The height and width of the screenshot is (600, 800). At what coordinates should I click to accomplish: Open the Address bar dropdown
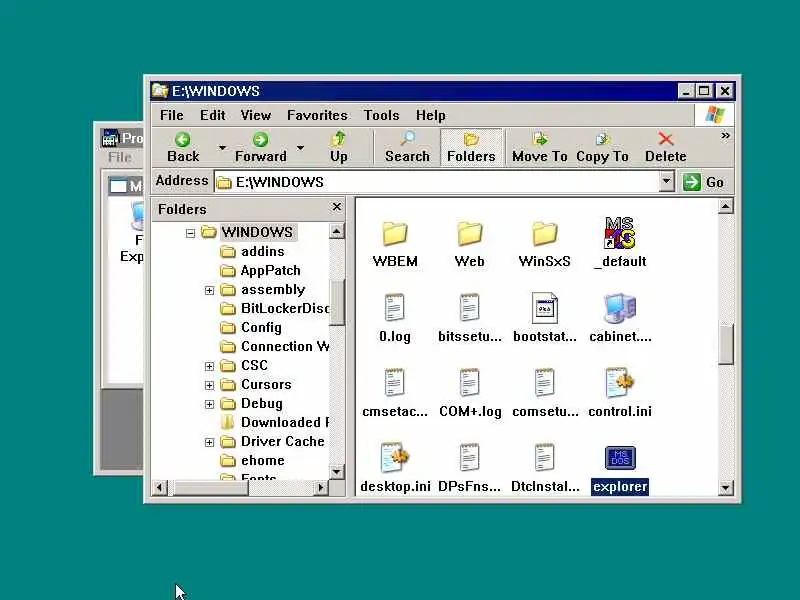point(666,182)
